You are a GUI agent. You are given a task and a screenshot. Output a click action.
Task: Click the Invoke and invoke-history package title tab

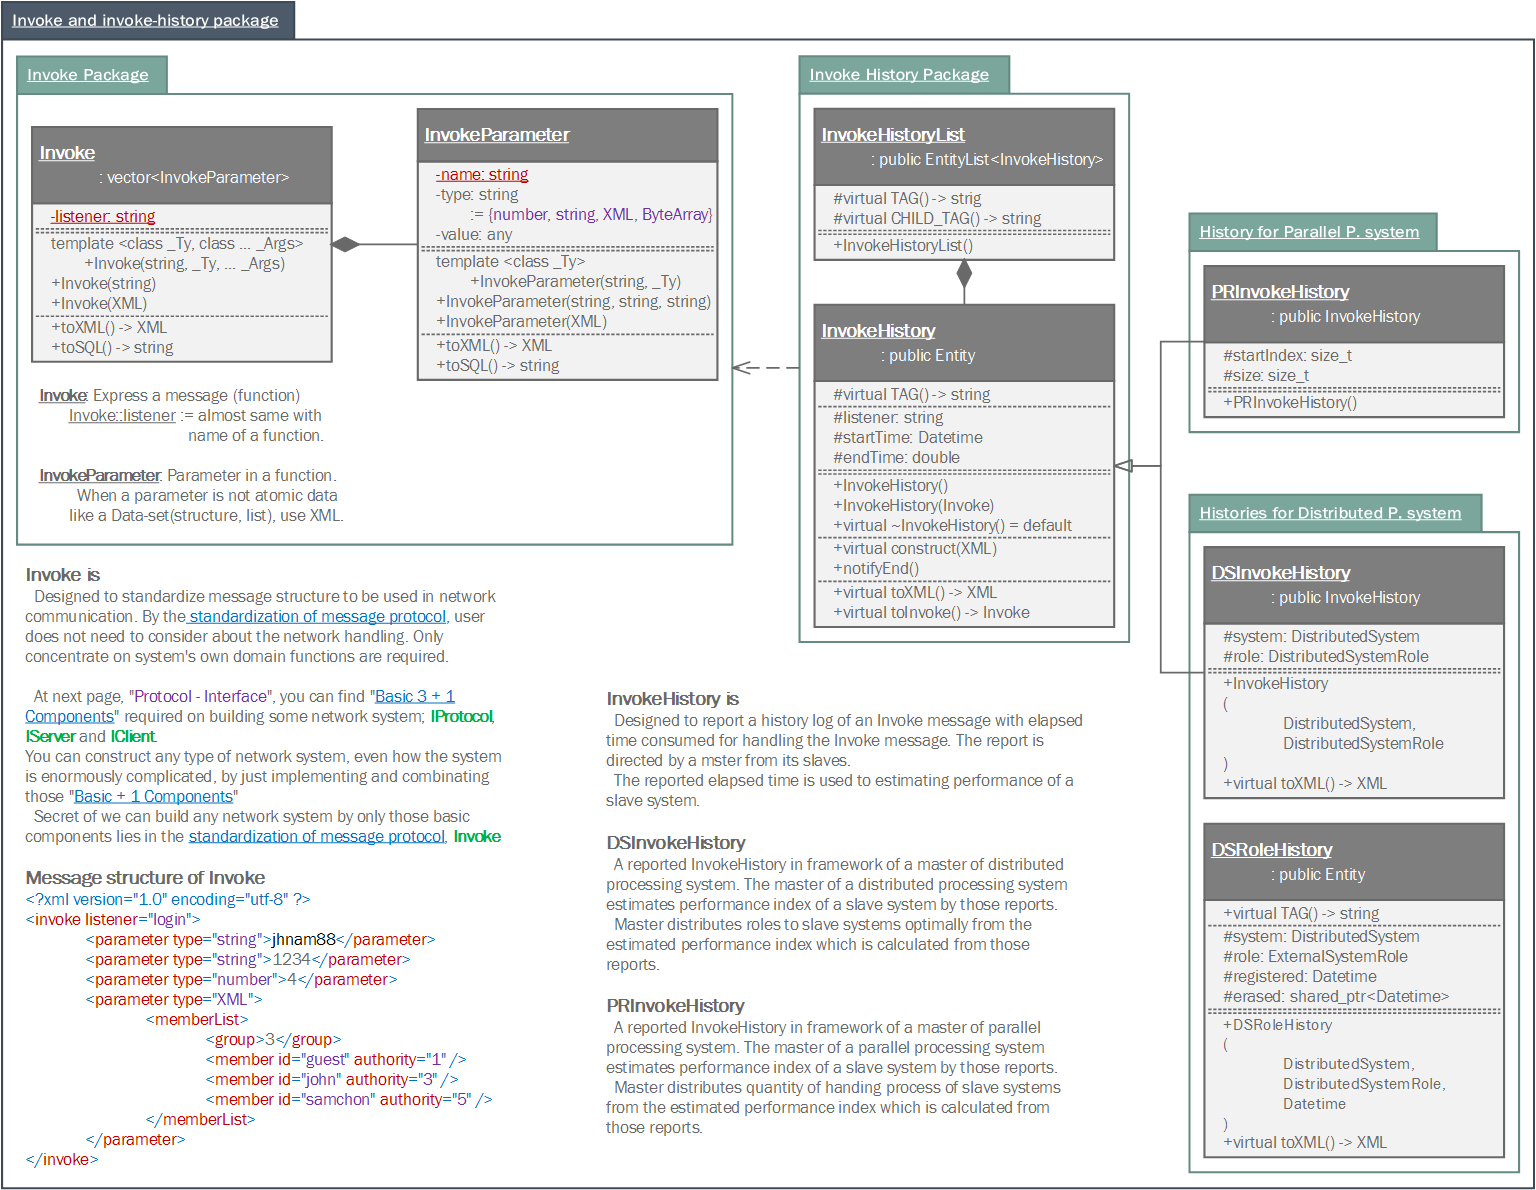click(x=146, y=21)
